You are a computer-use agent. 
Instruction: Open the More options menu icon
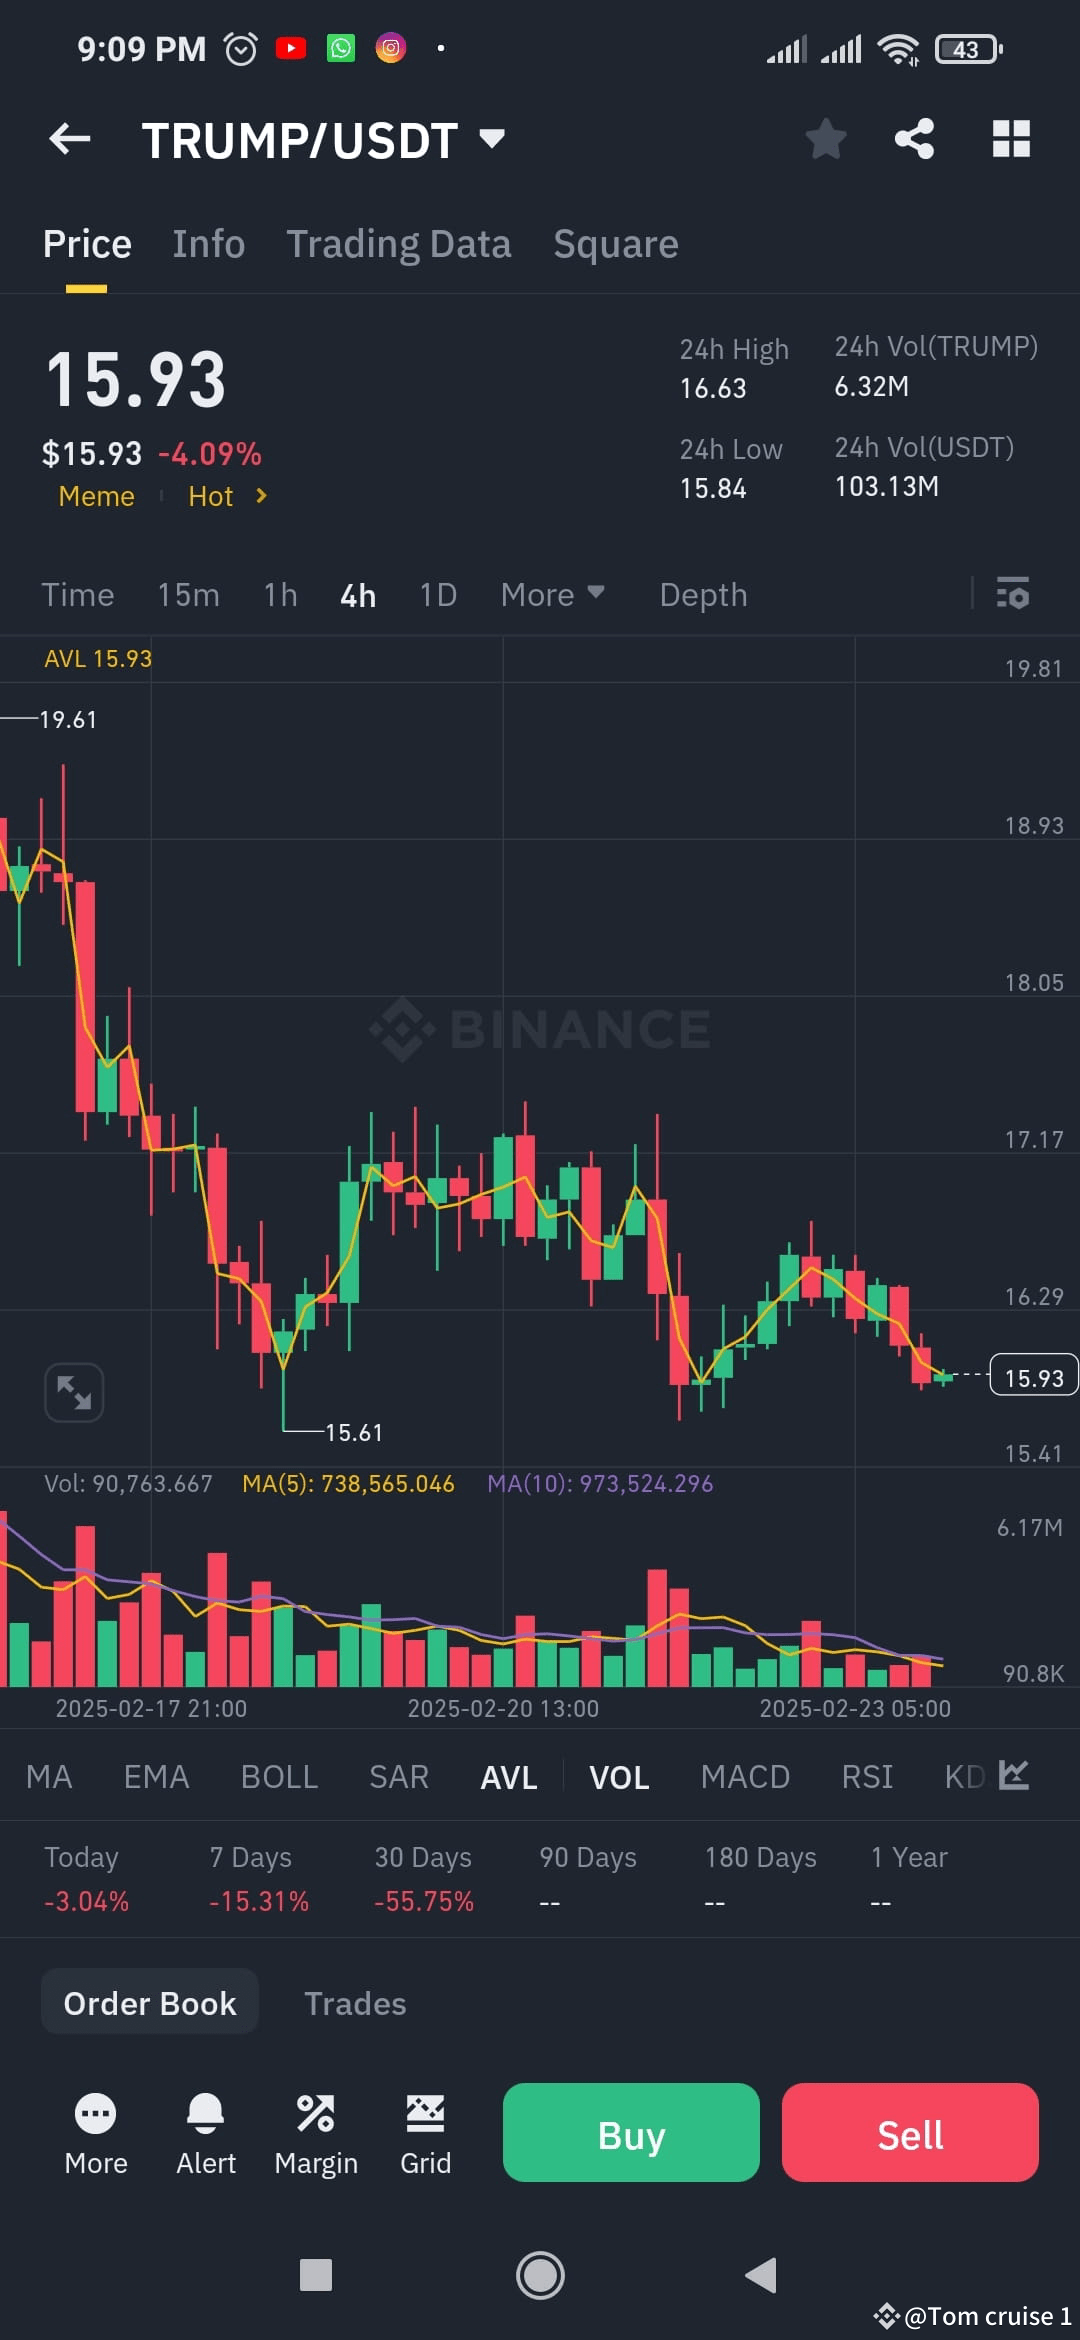96,2112
